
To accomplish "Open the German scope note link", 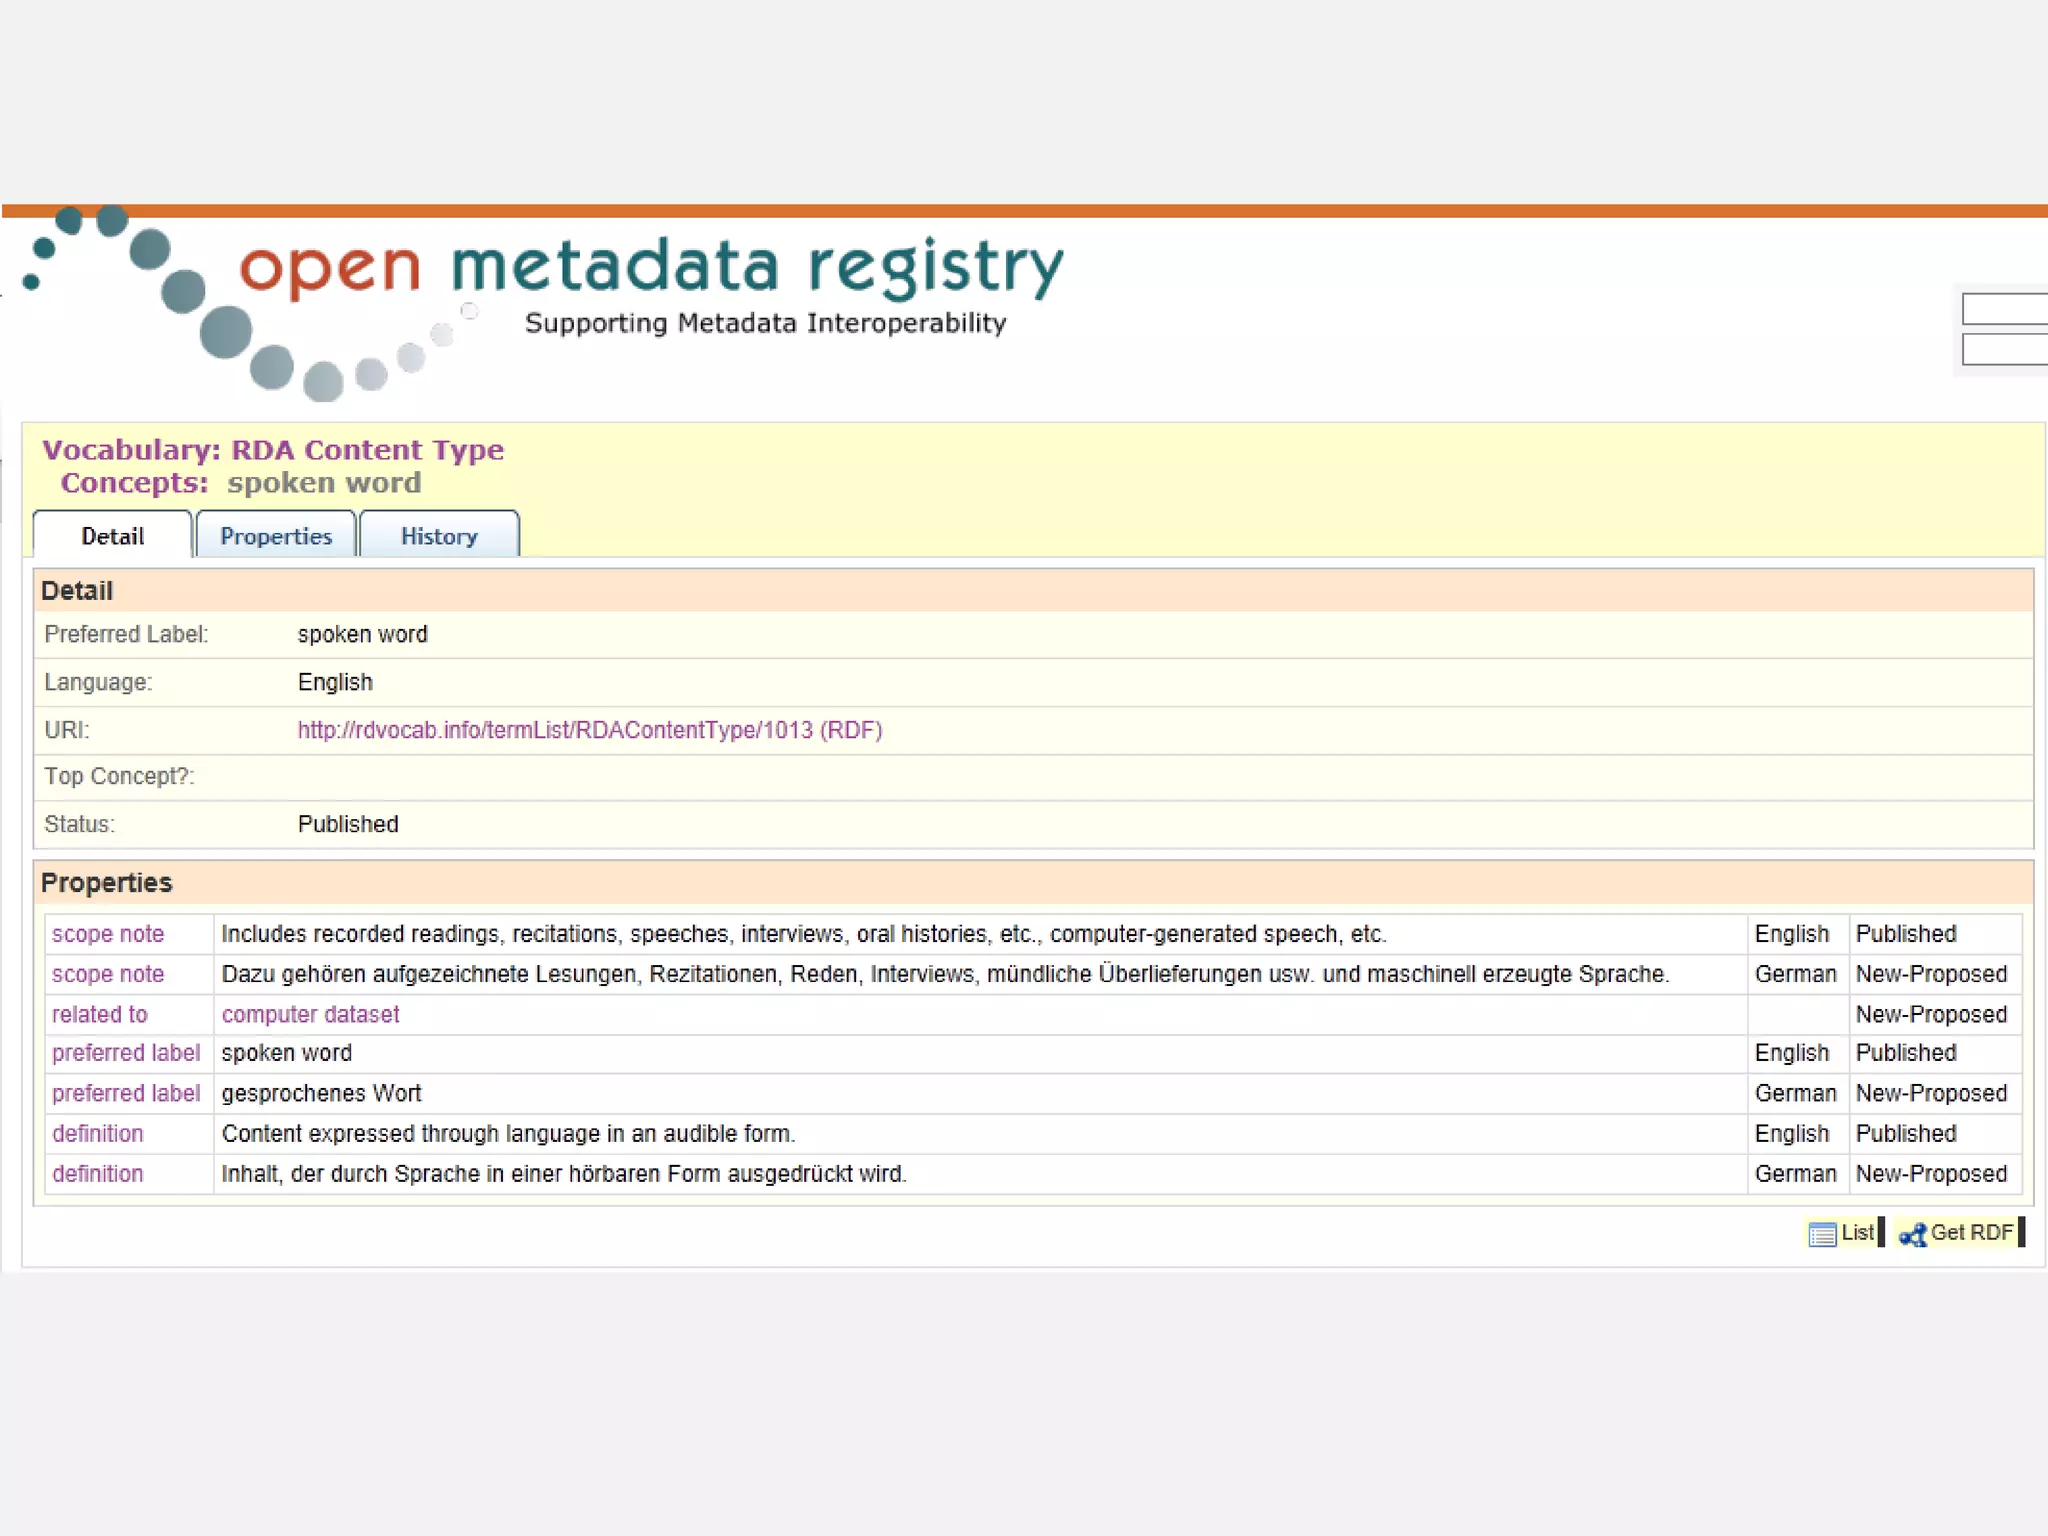I will coord(108,974).
